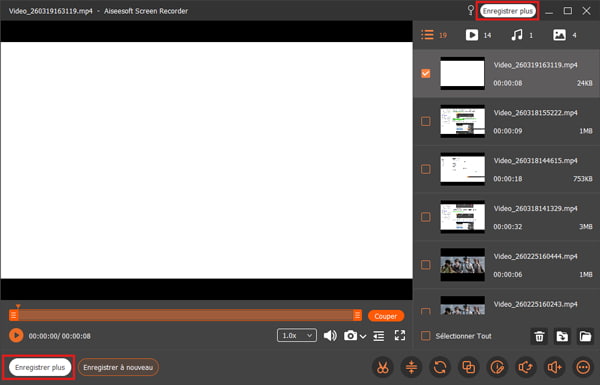The image size is (600, 385).
Task: Click file name Video_260318141329.mp4
Action: [535, 209]
